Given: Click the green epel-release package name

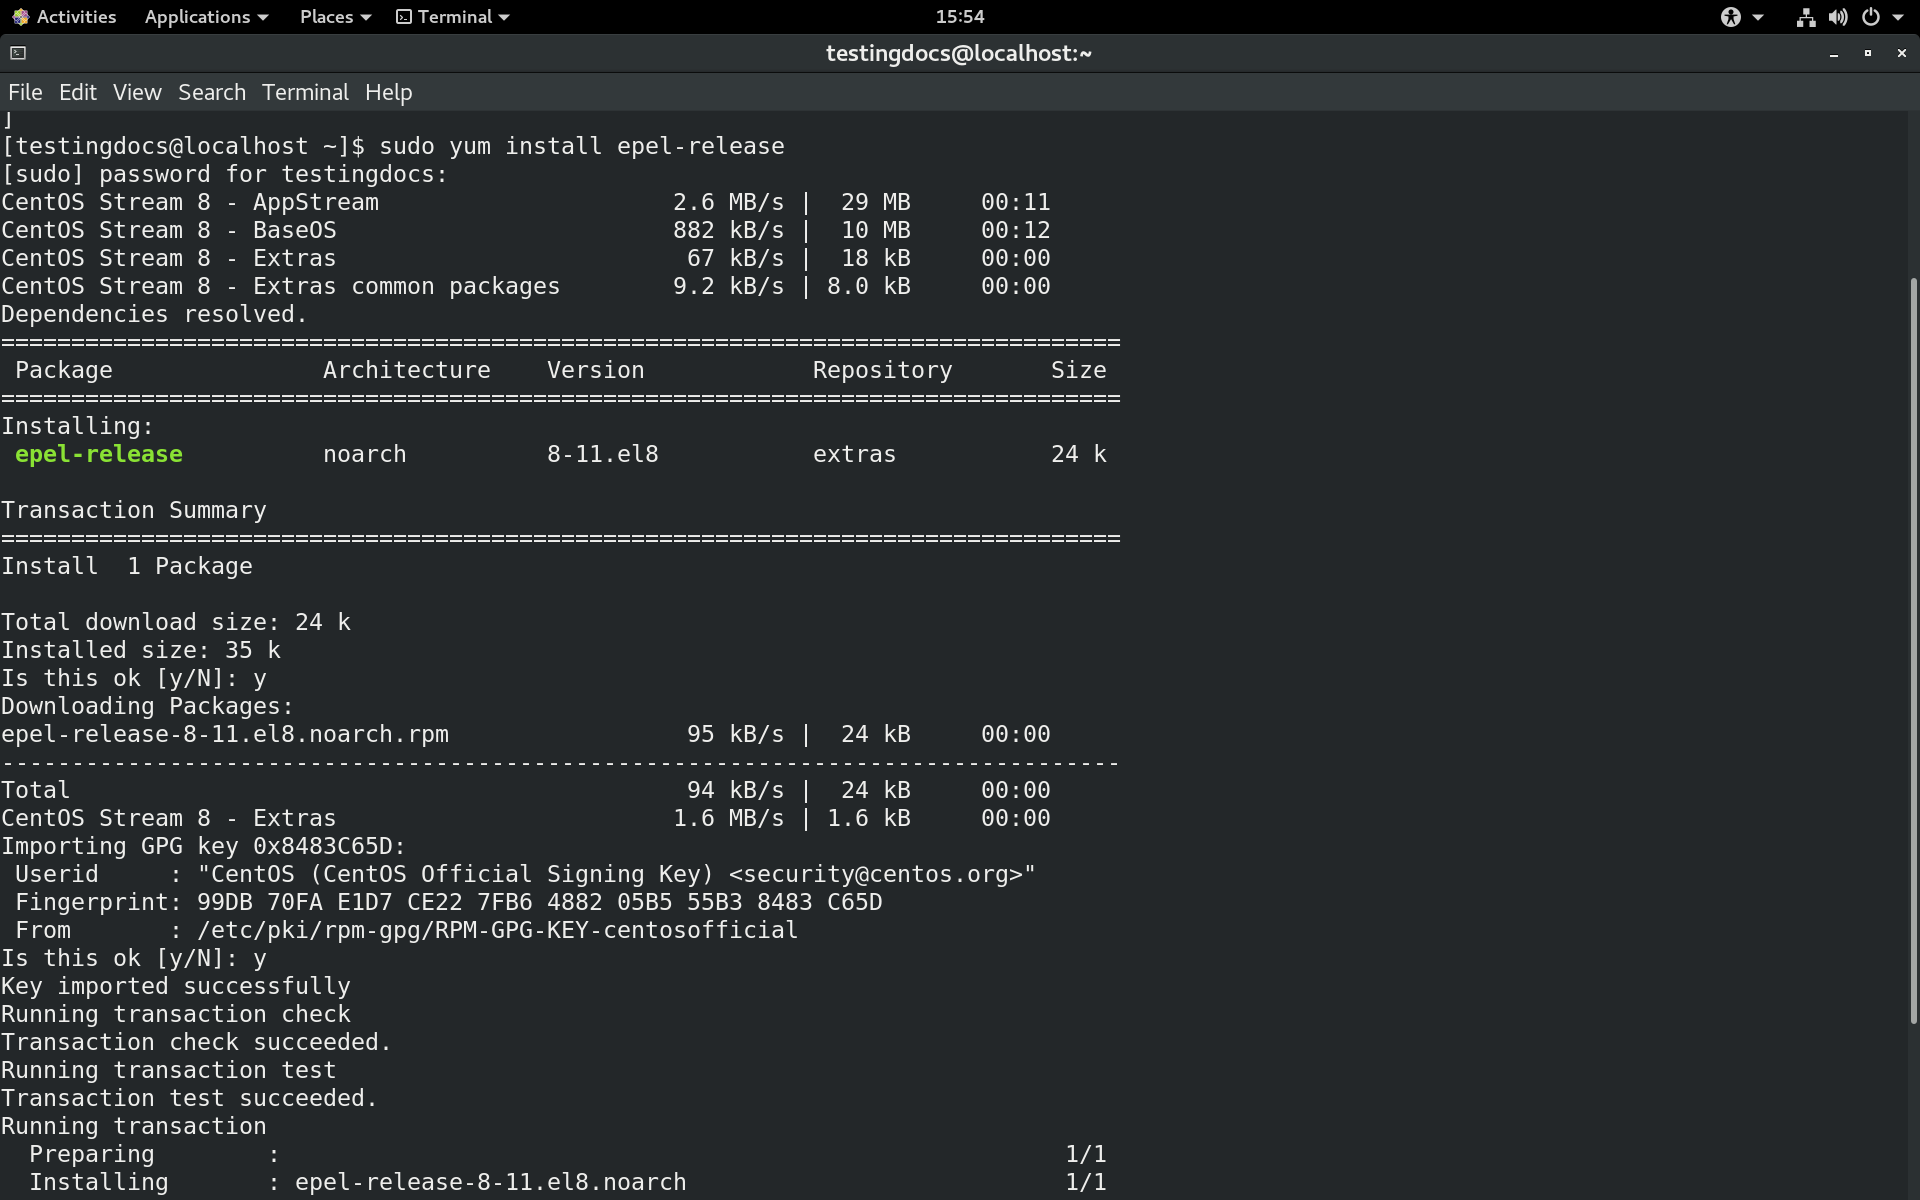Looking at the screenshot, I should point(99,454).
